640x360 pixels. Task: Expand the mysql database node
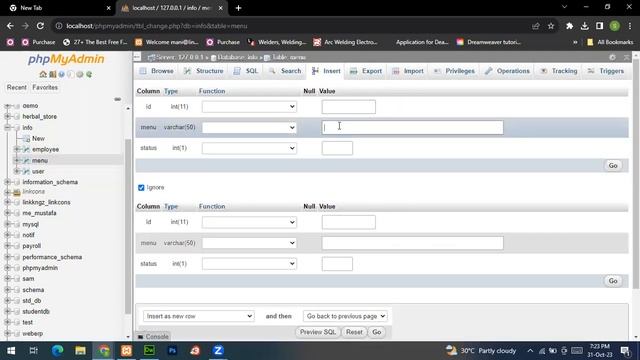[7, 224]
